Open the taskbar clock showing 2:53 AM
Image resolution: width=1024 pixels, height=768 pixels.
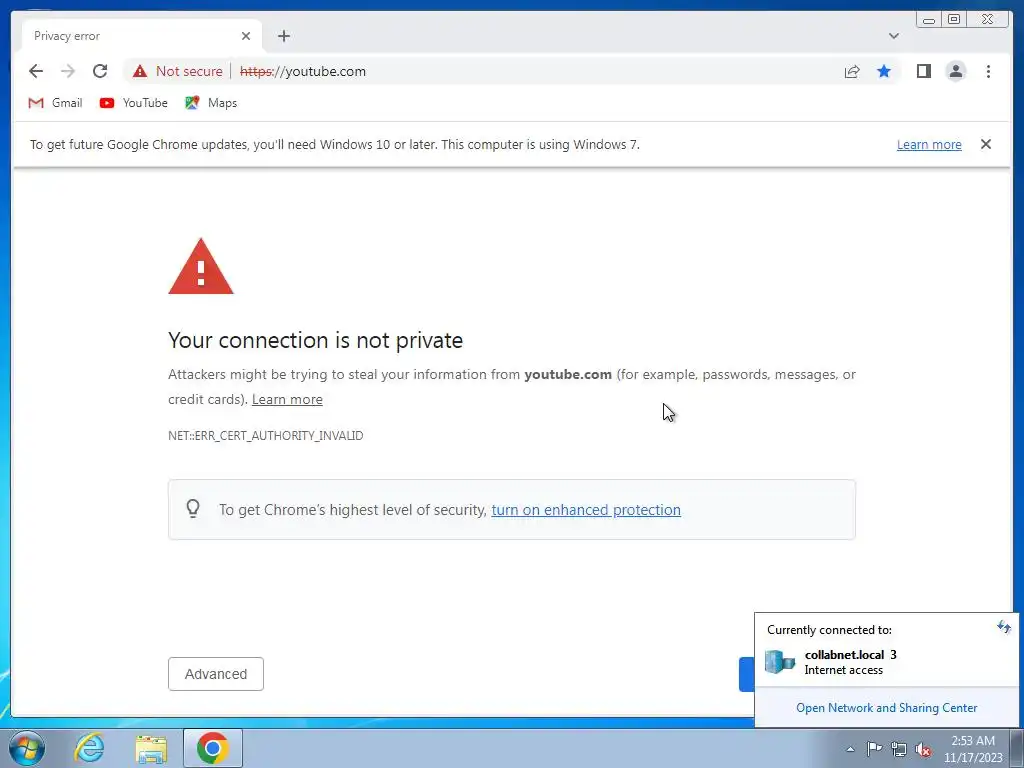pos(972,749)
